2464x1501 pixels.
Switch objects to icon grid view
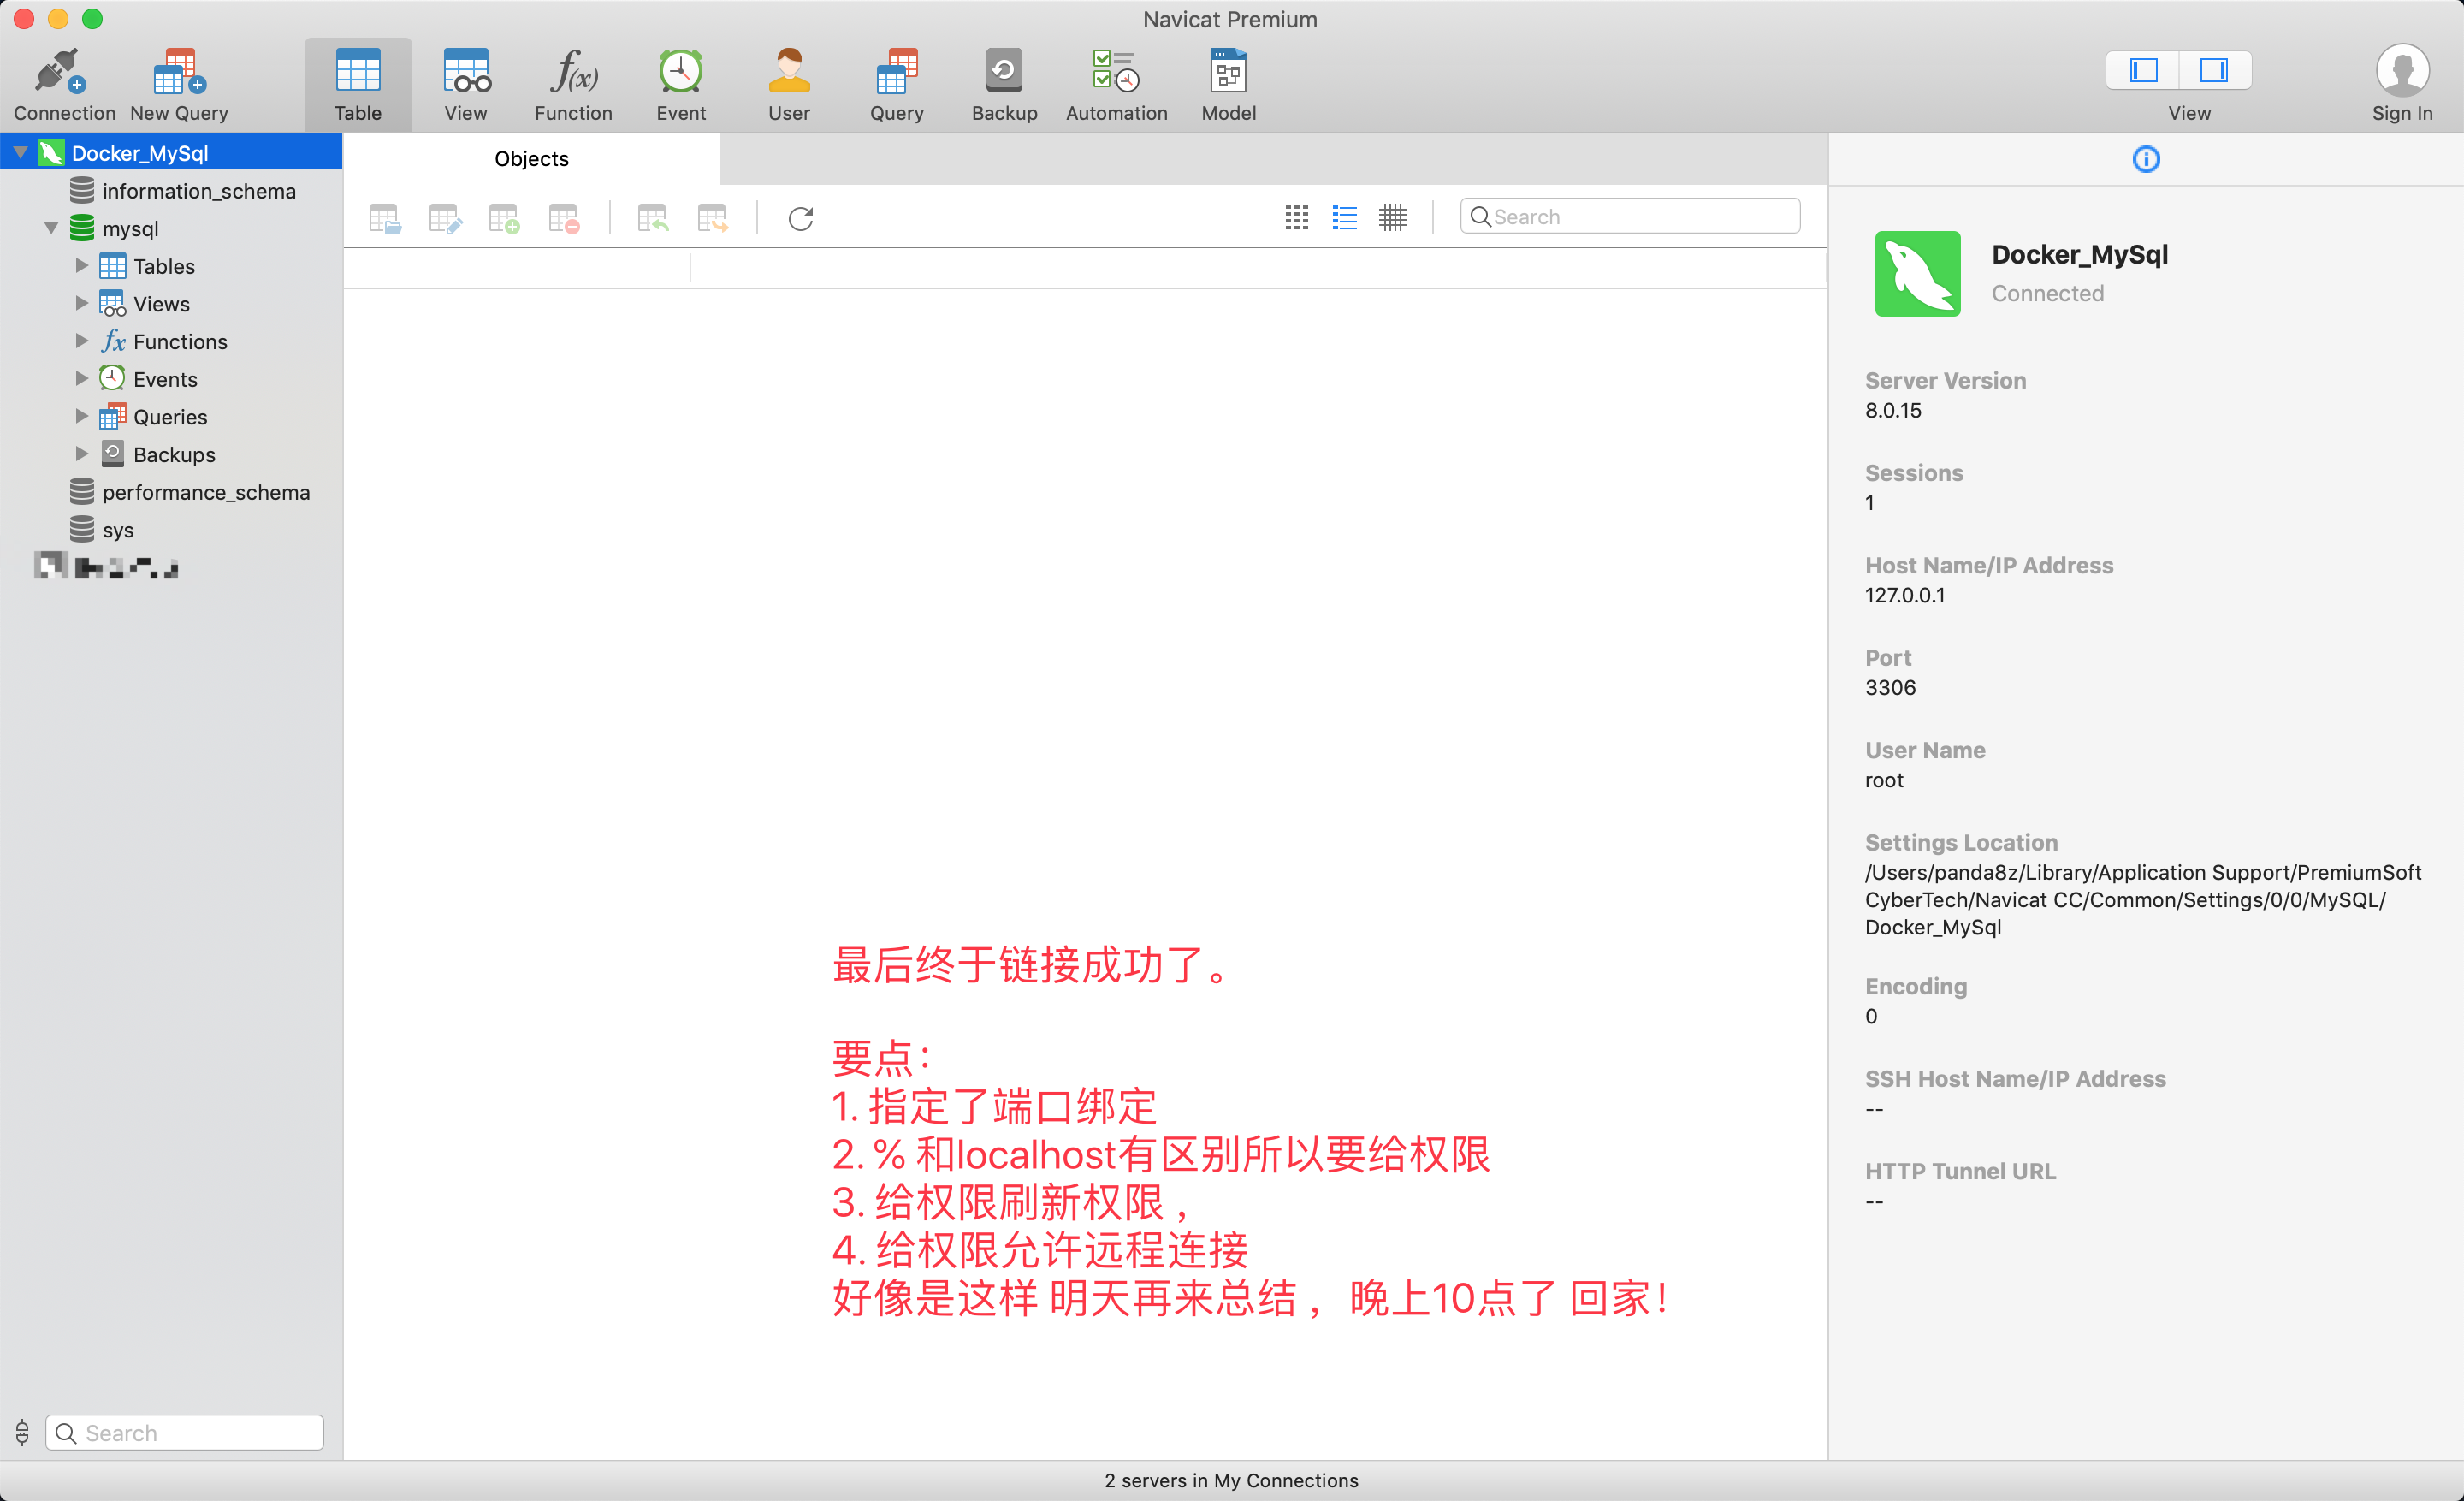pyautogui.click(x=1297, y=217)
